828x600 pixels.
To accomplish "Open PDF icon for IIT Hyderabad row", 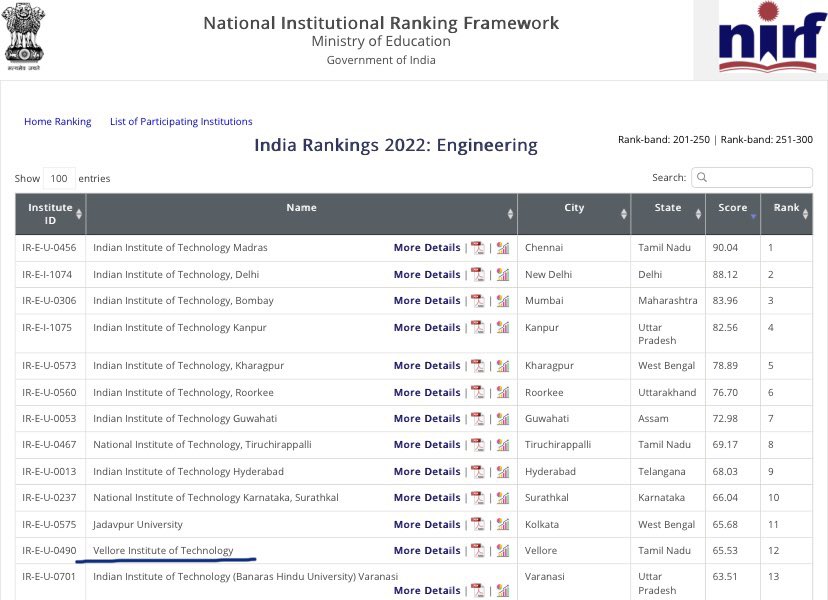I will click(477, 472).
